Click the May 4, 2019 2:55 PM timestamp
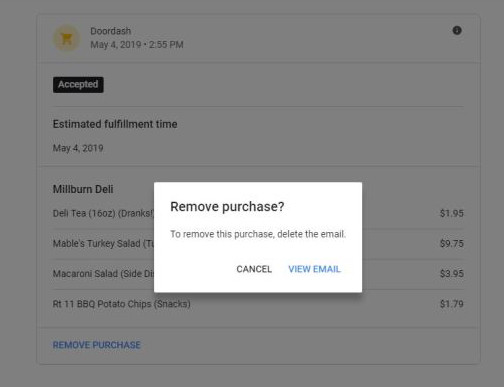 pyautogui.click(x=137, y=45)
